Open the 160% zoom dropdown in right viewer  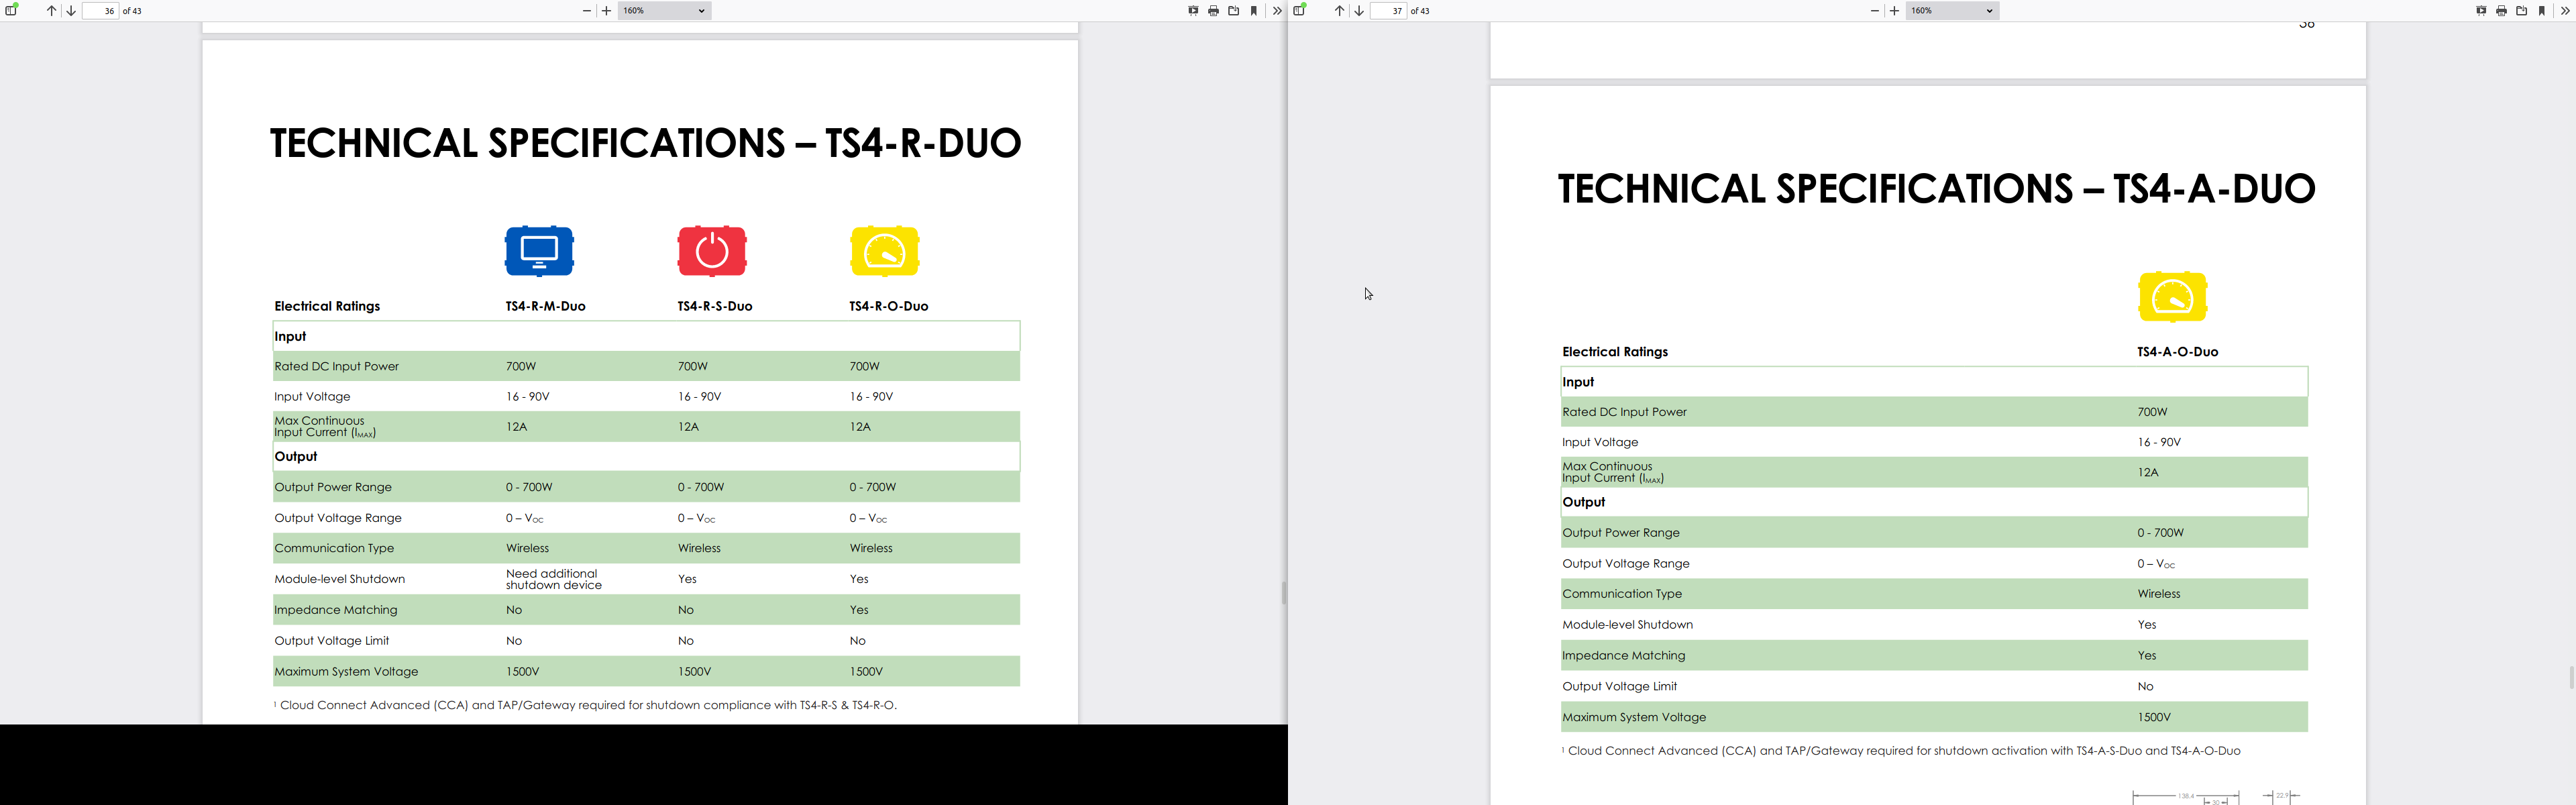point(1952,11)
